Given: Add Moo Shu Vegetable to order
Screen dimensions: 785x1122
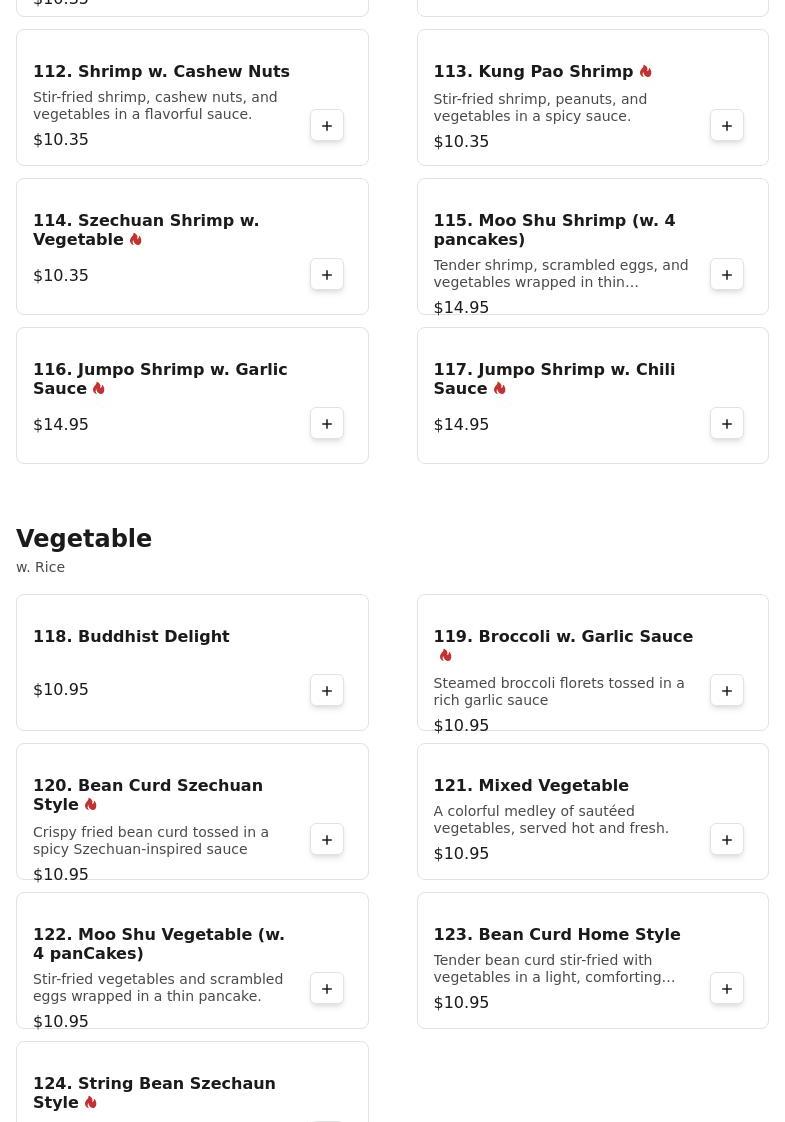Looking at the screenshot, I should [x=327, y=989].
